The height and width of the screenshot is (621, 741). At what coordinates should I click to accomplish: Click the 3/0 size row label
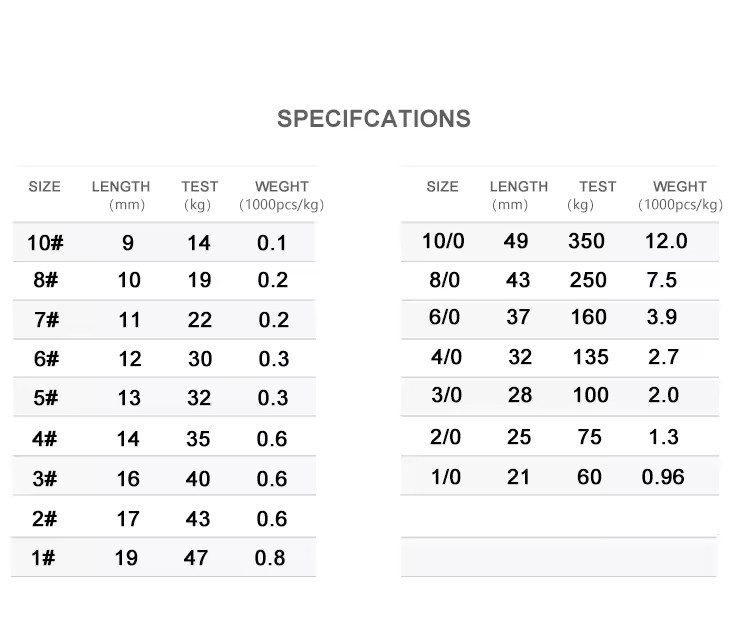coord(446,395)
